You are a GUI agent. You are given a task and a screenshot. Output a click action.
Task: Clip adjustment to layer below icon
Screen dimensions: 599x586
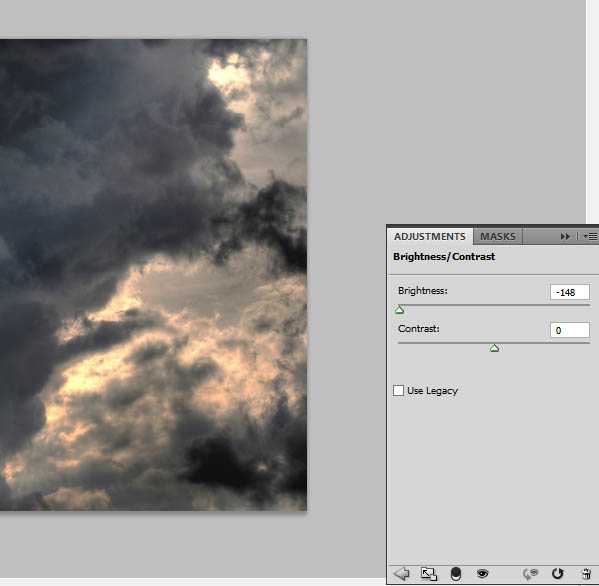coord(456,573)
